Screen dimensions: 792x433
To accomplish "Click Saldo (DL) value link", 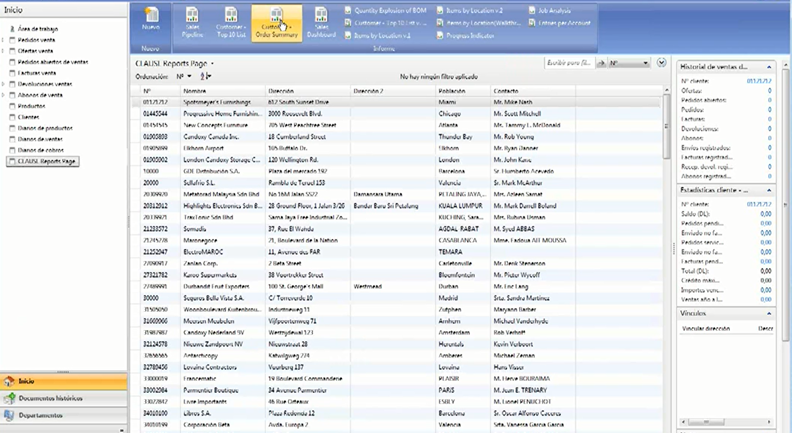I will point(766,214).
